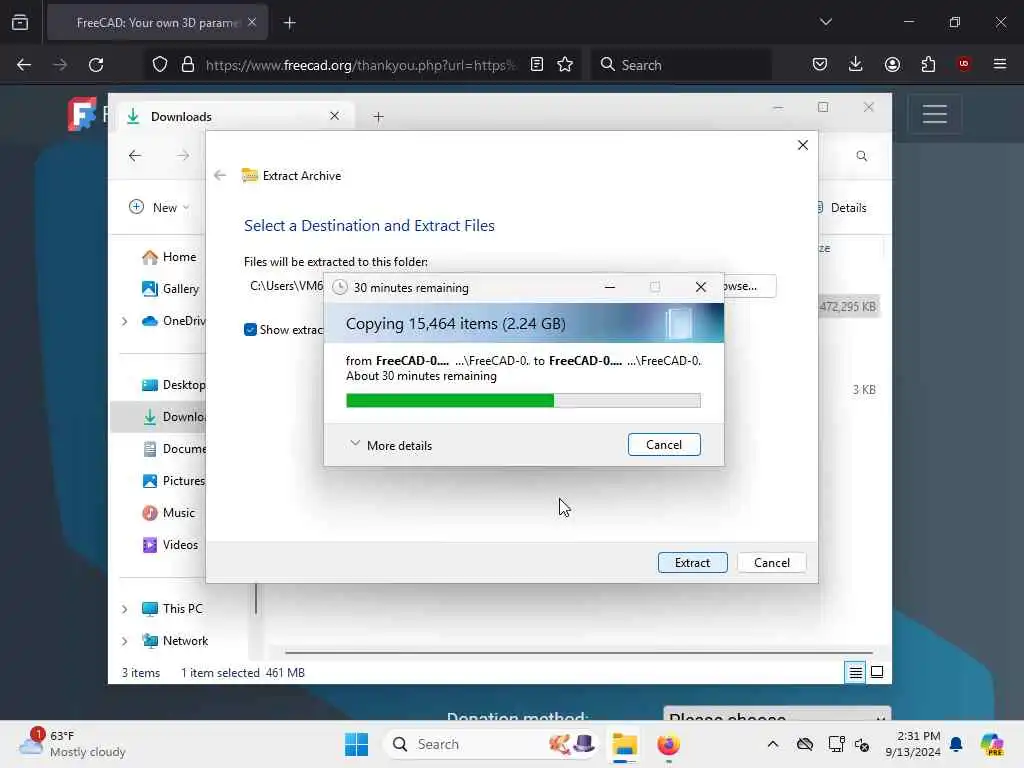Screen dimensions: 1024x768
Task: Go back in File Explorer navigation
Action: pos(135,155)
